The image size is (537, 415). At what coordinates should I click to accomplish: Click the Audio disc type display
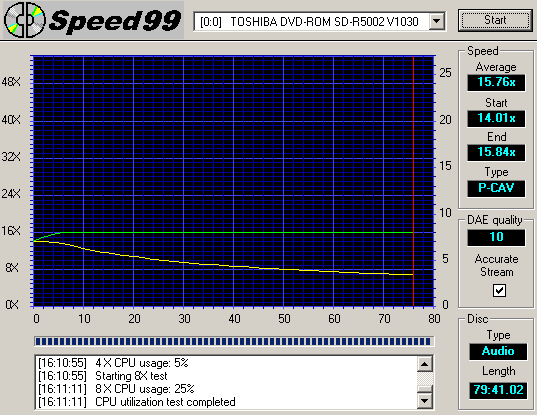[x=498, y=351]
